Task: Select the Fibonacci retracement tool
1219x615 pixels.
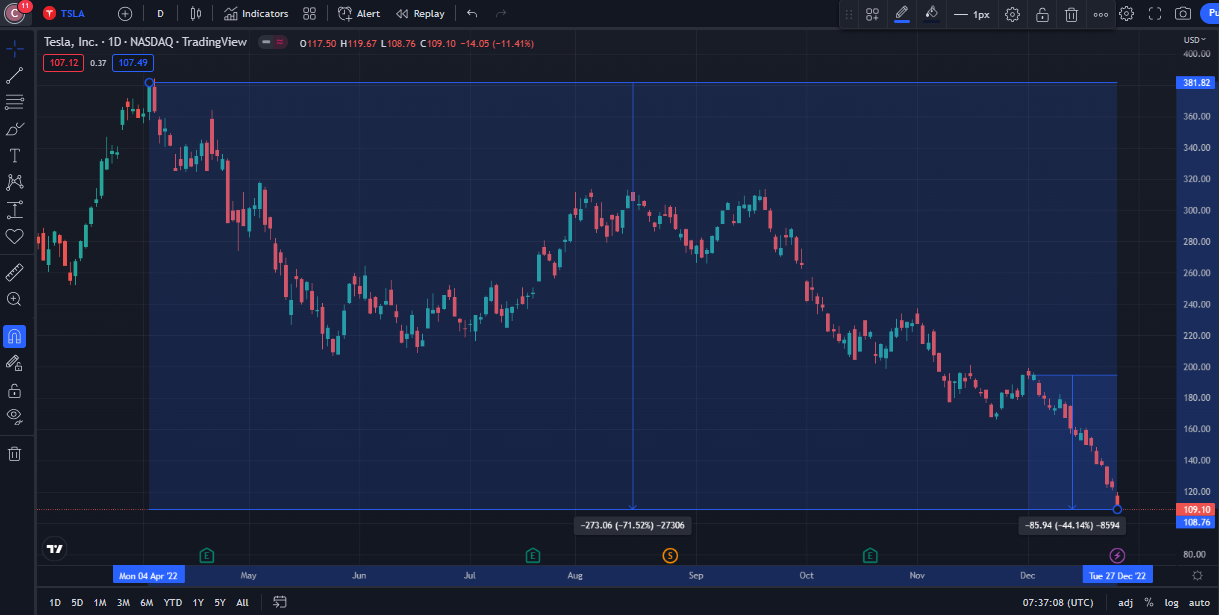Action: pos(15,102)
